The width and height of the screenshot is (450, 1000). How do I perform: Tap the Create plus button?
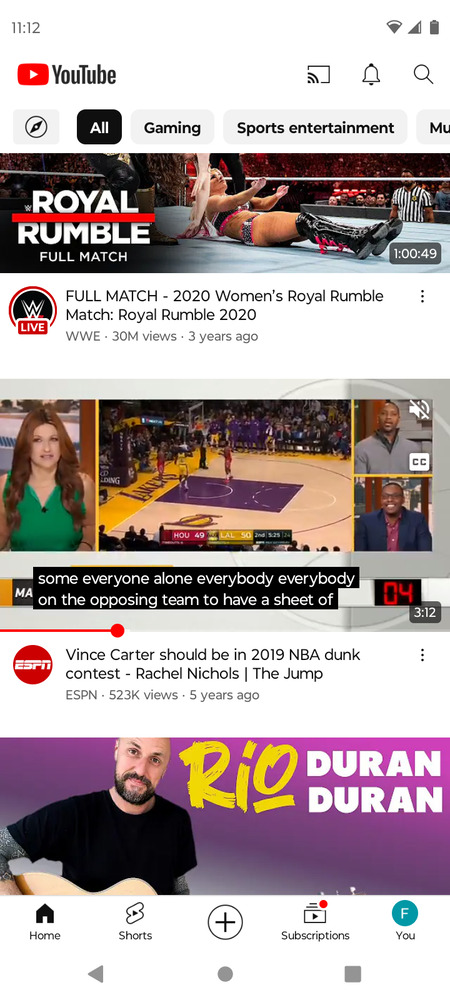point(225,922)
